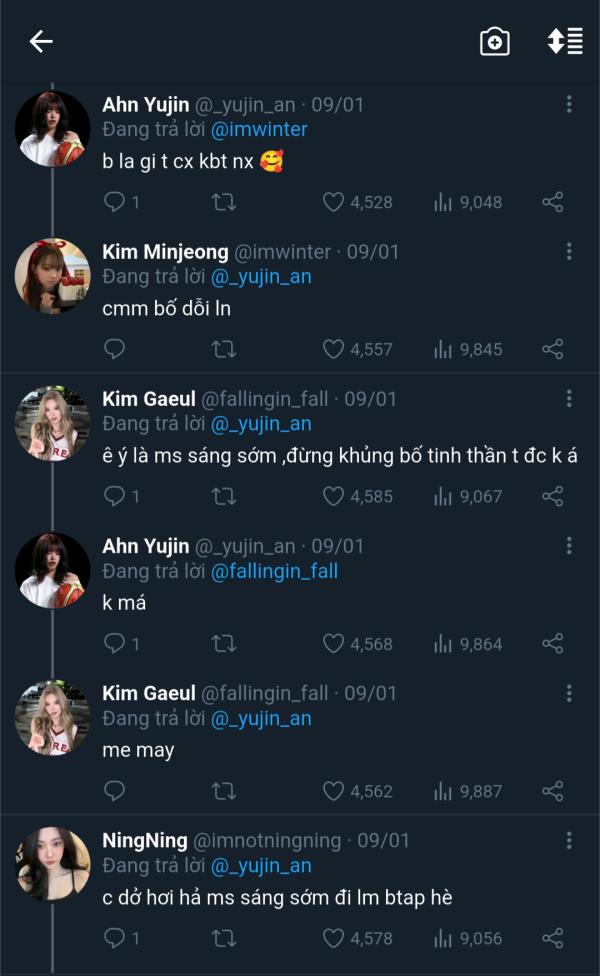This screenshot has height=976, width=600.
Task: Retweet NingNing's "c dở hơi" tweet
Action: click(224, 938)
